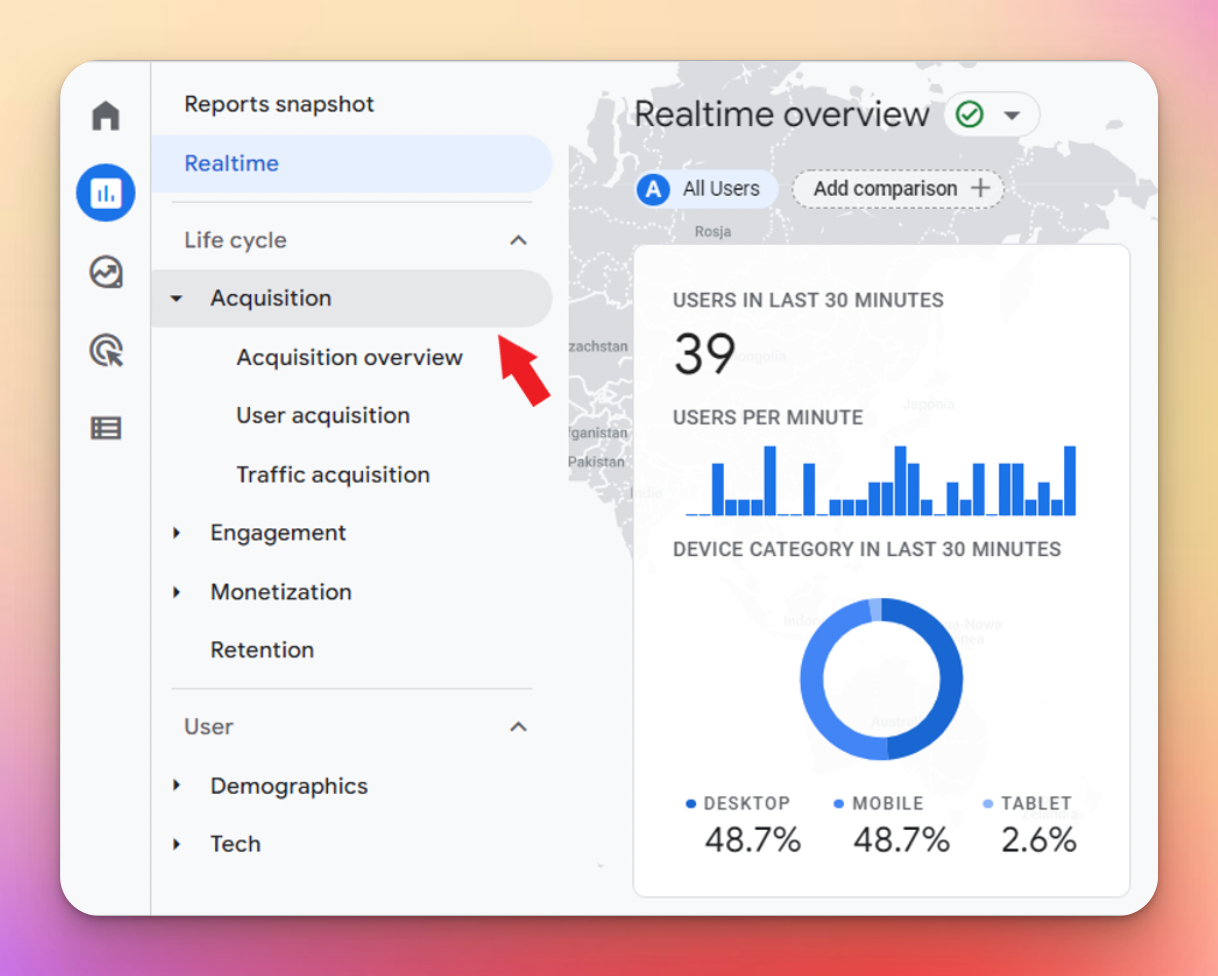Expand the Monetization tree arrow
This screenshot has height=976, width=1218.
point(177,592)
